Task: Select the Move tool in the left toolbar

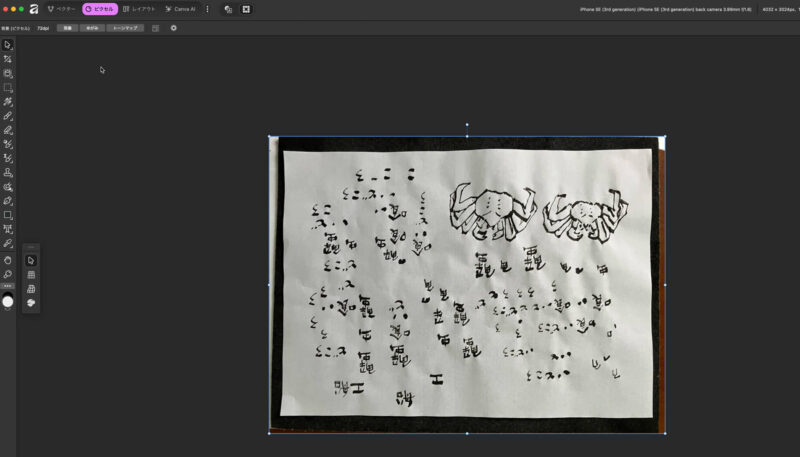Action: coord(8,45)
